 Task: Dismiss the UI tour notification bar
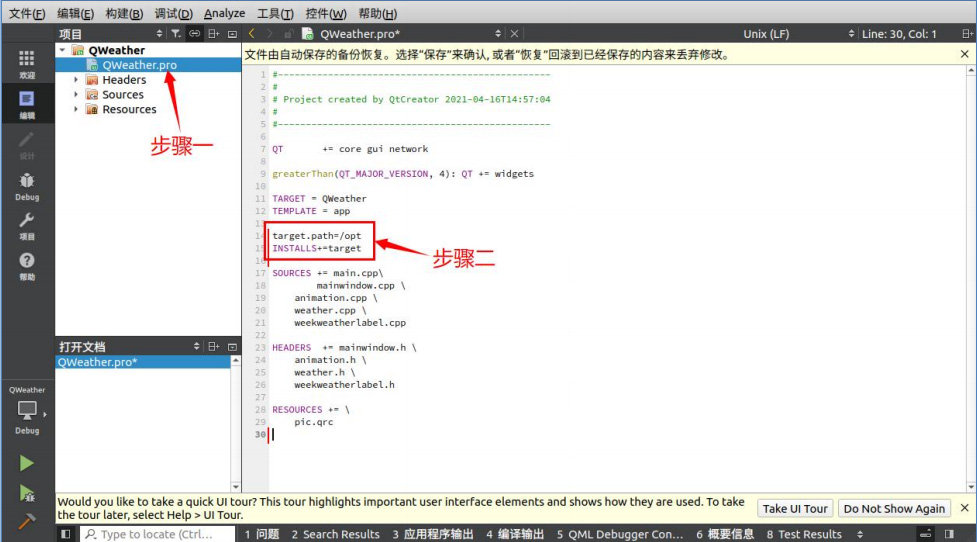click(965, 508)
